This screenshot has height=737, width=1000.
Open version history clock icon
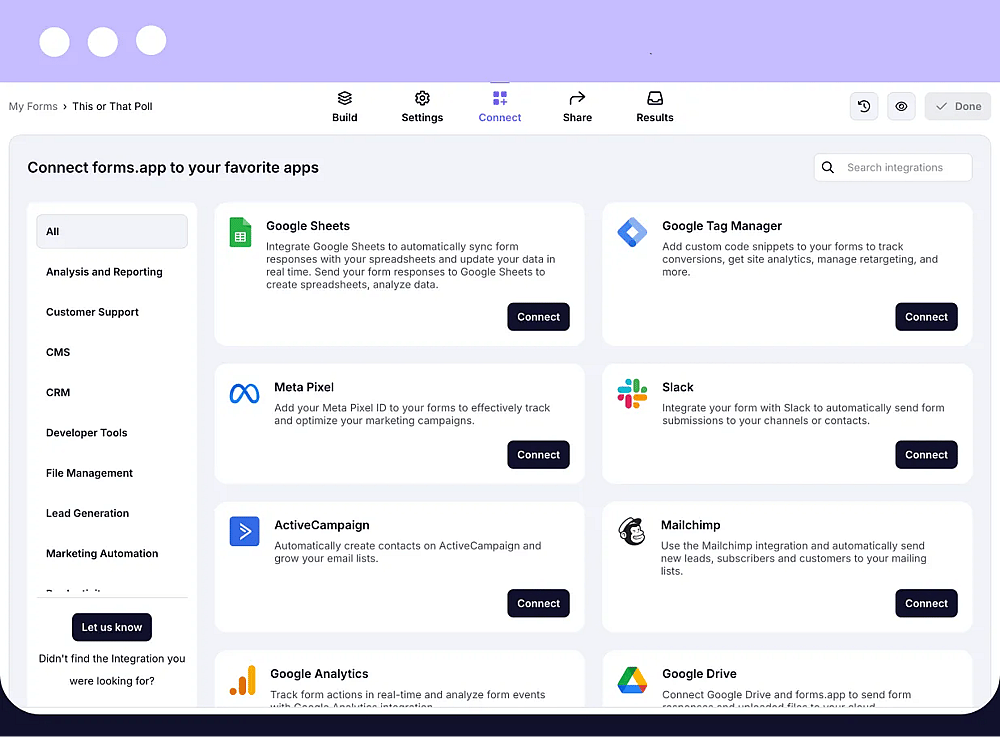coord(864,106)
